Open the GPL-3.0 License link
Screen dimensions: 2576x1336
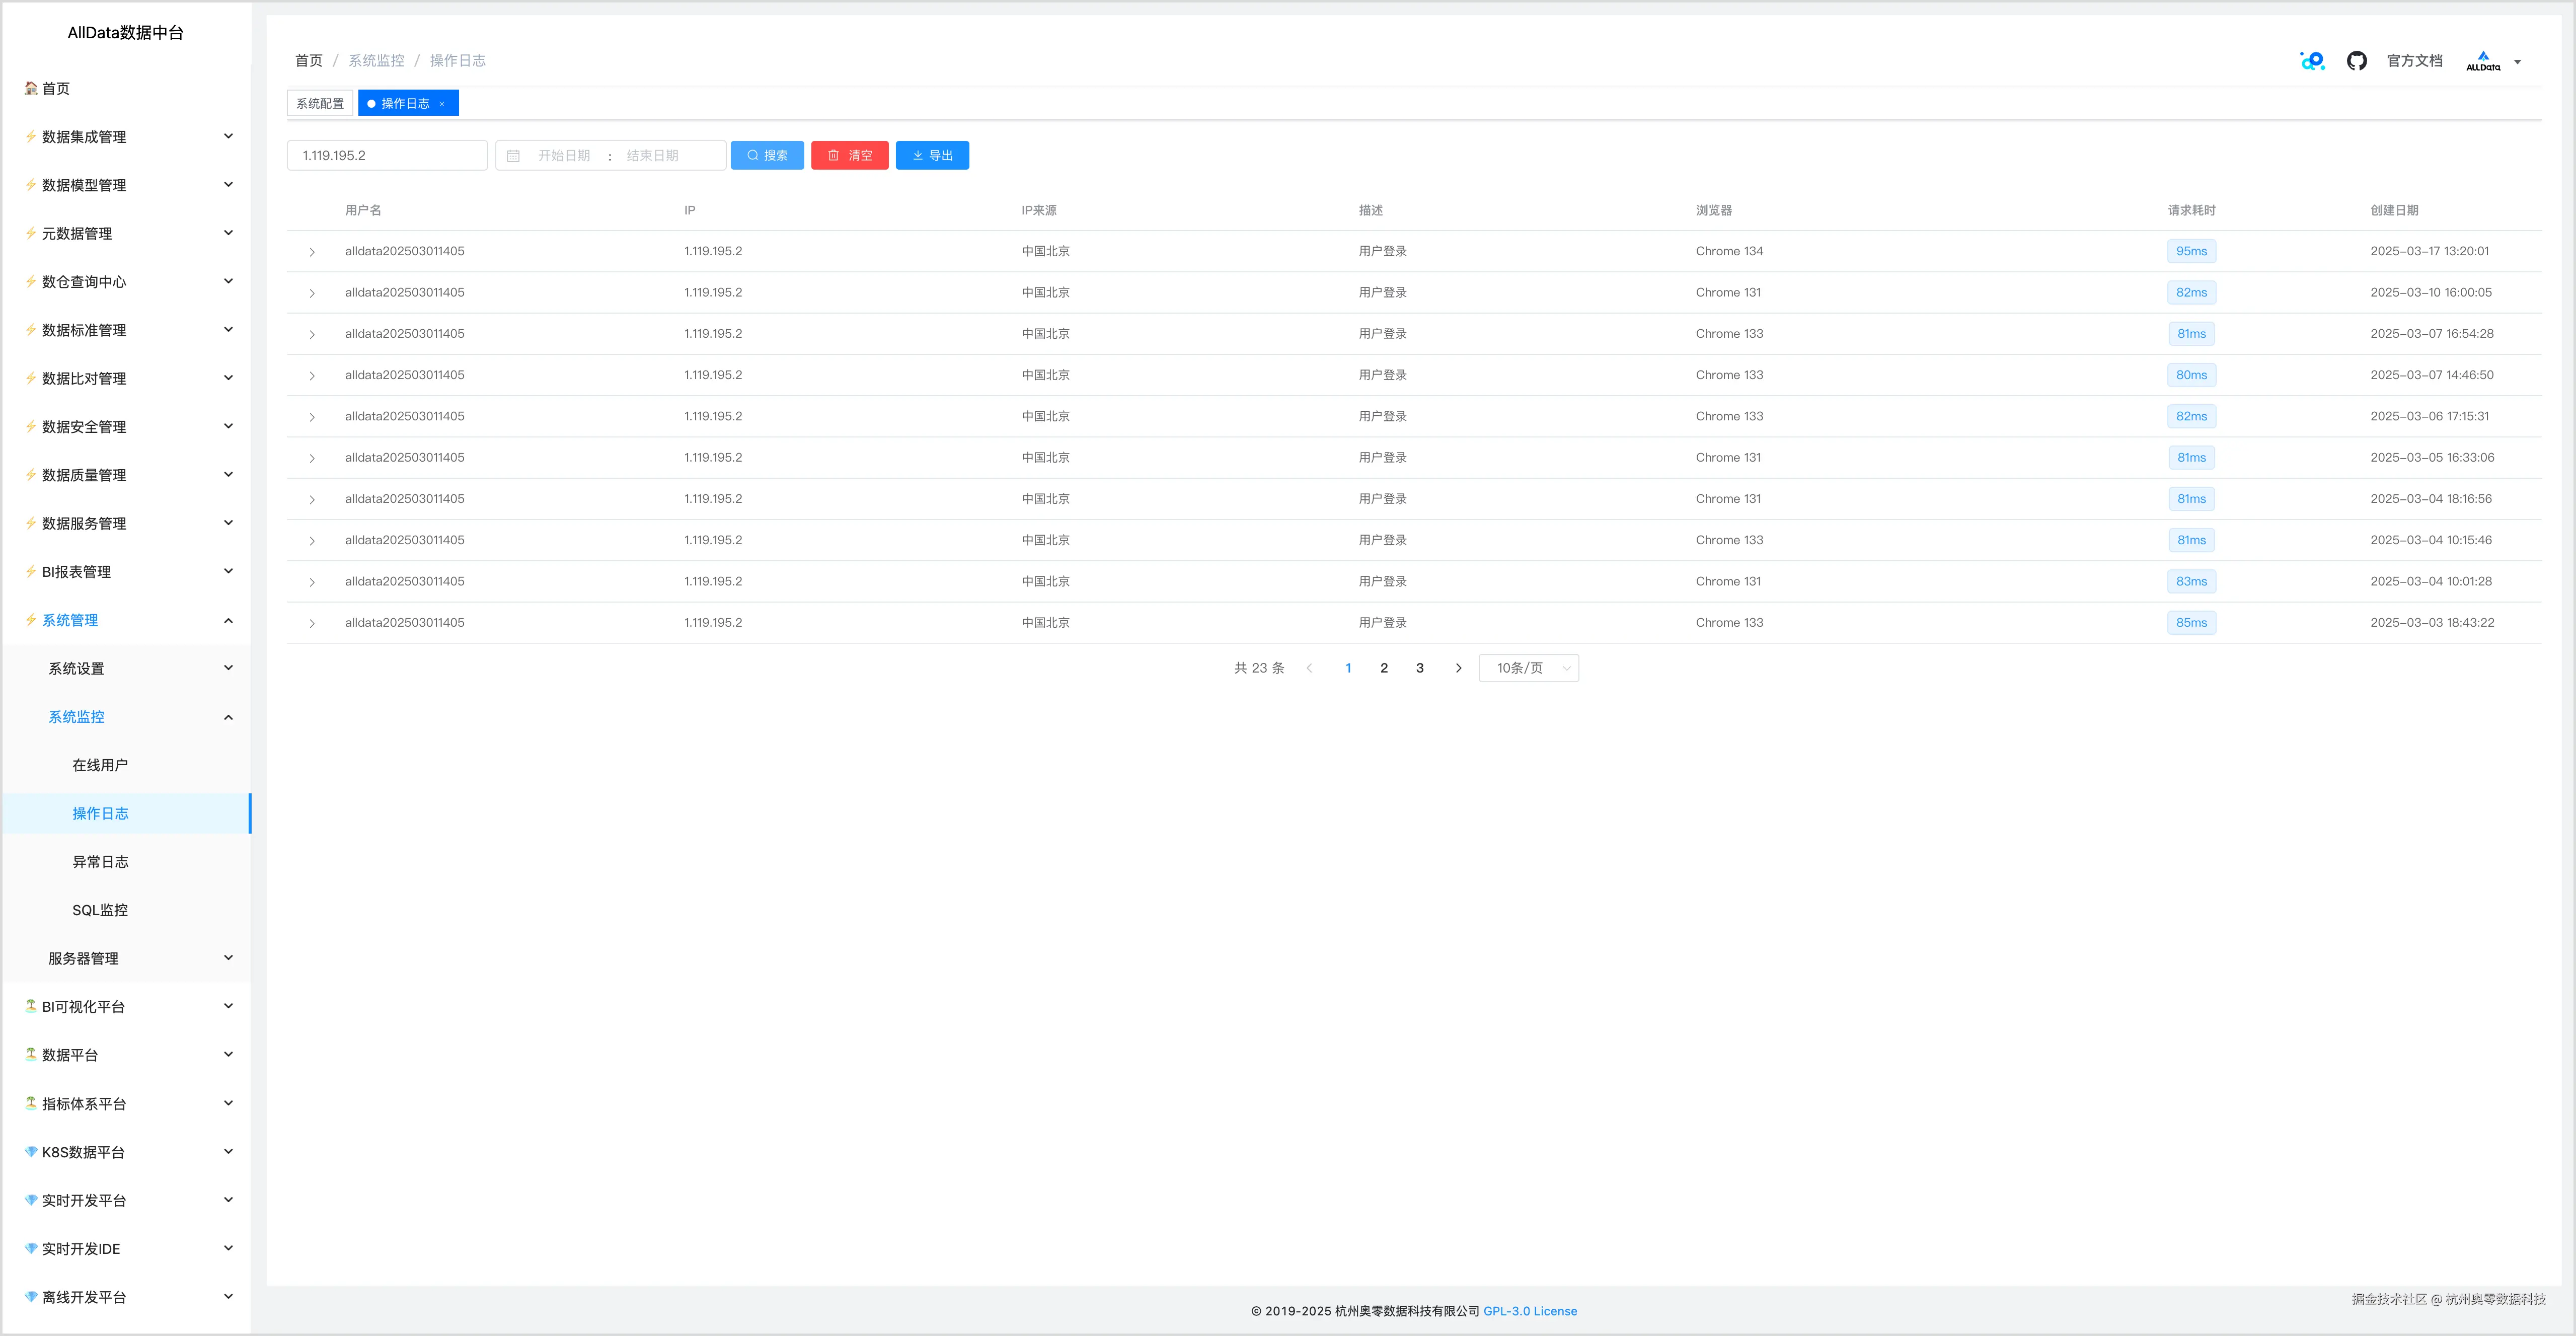pos(1529,1311)
